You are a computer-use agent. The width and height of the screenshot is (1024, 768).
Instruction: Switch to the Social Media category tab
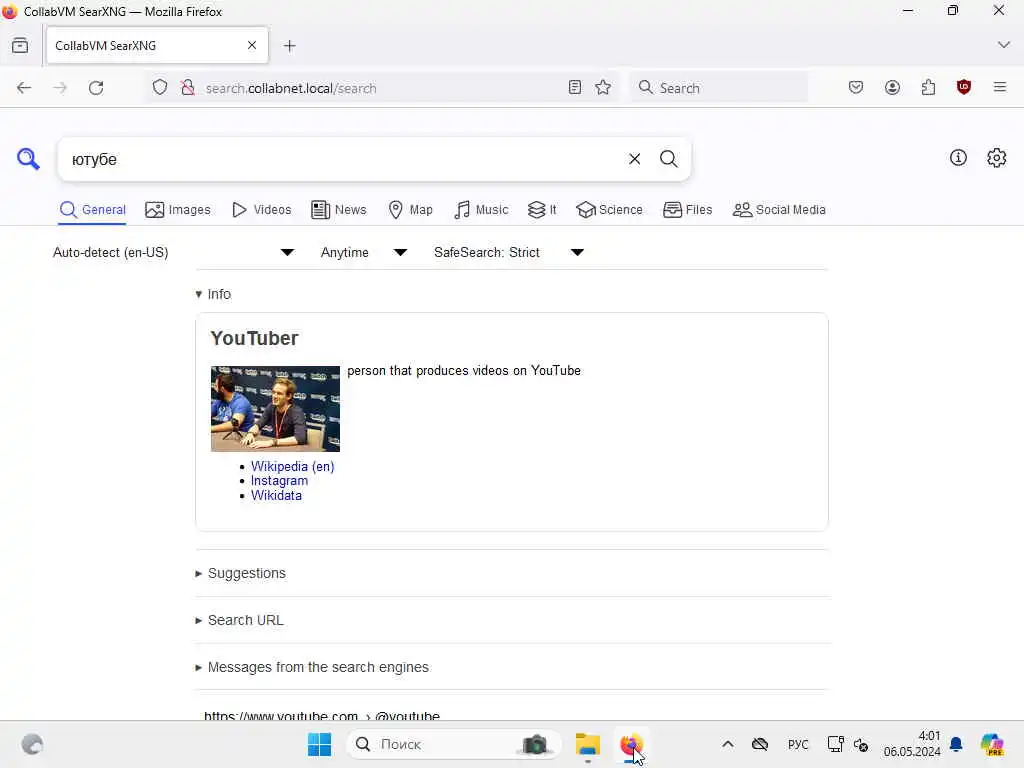coord(779,210)
